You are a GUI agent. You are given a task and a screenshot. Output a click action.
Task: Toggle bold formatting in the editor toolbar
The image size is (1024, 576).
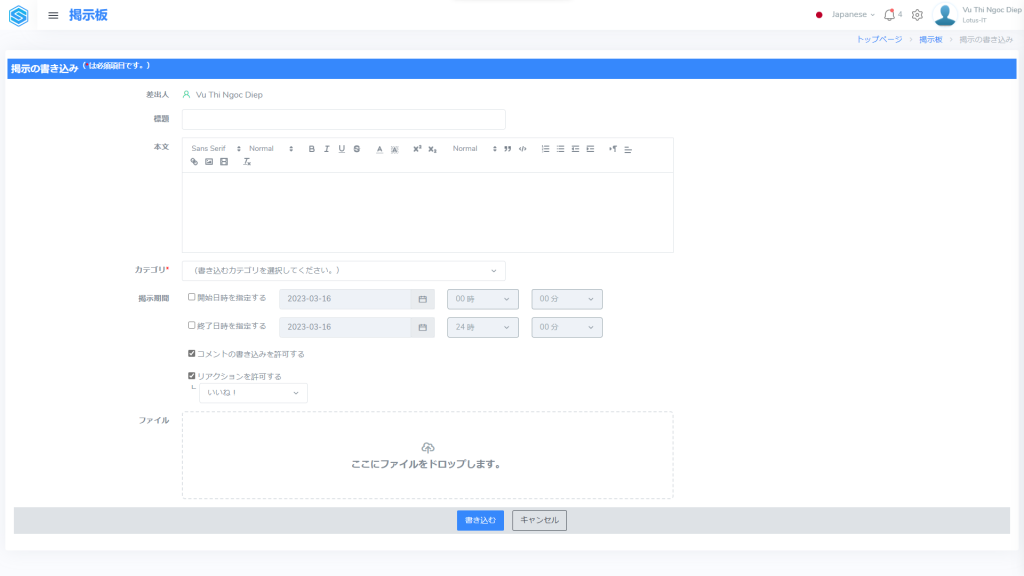click(311, 148)
